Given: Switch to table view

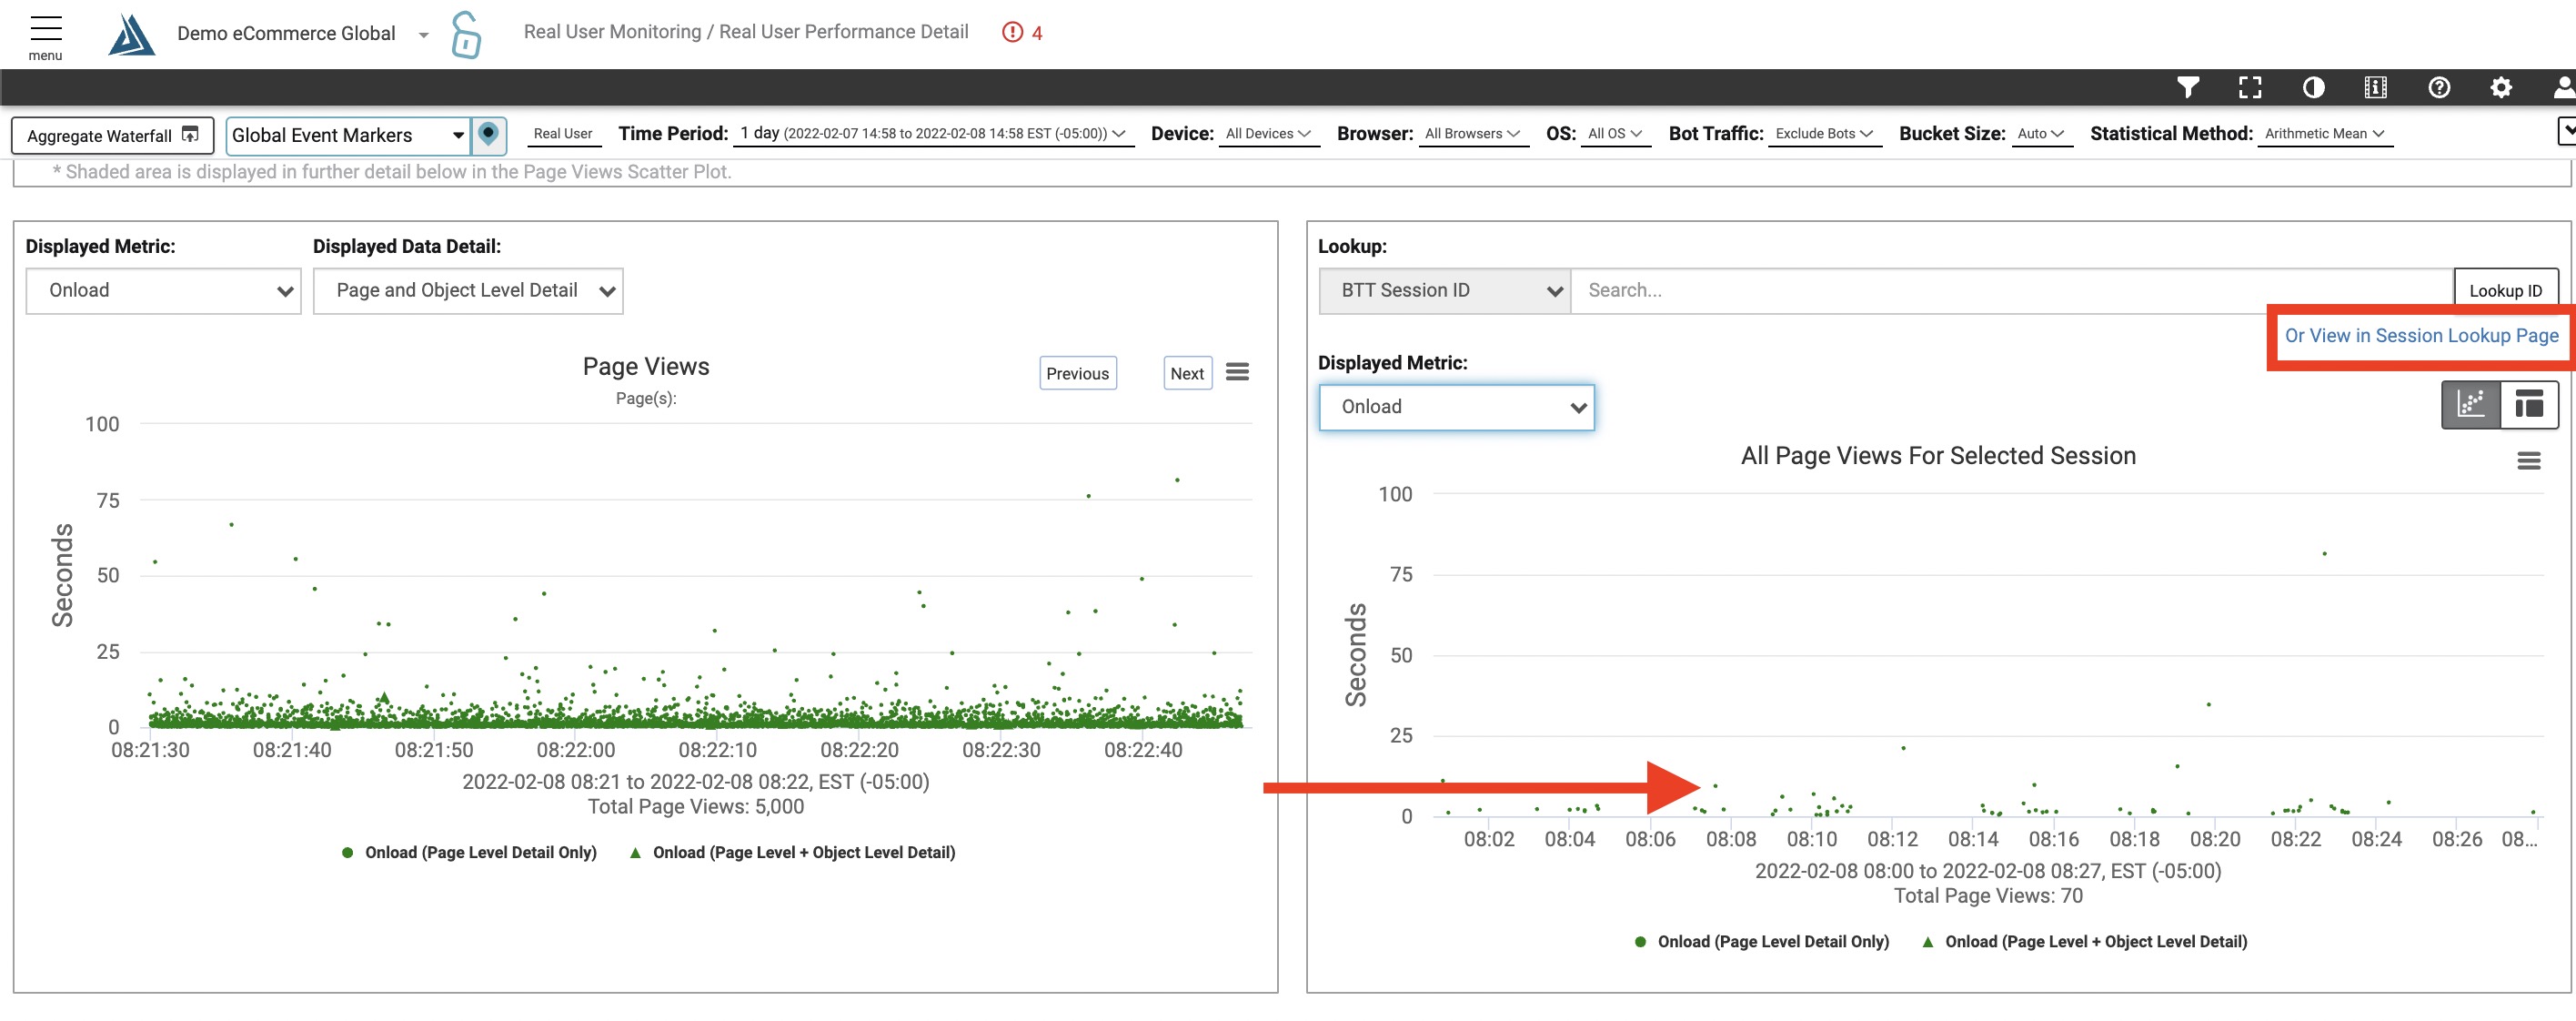Looking at the screenshot, I should point(2528,404).
